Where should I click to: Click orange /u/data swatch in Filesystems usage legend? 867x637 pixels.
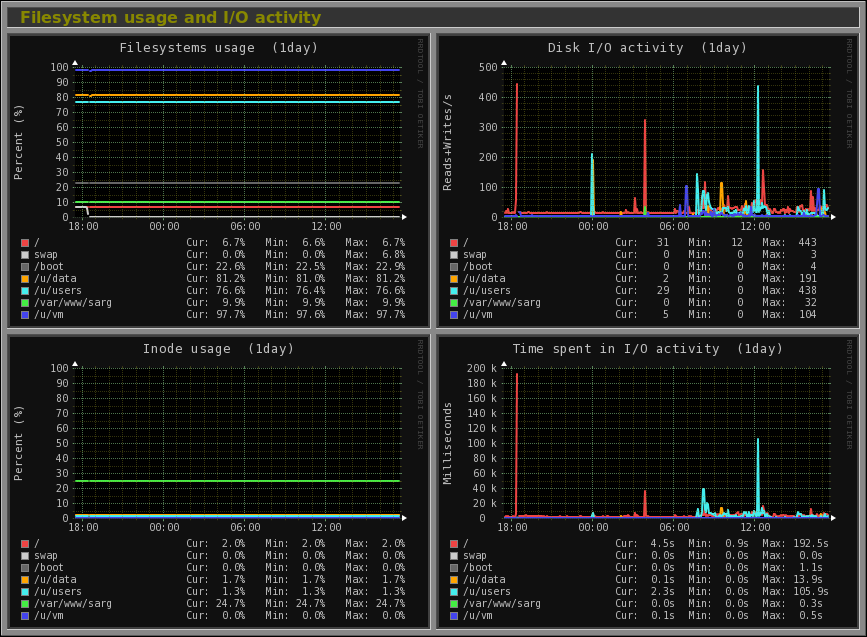click(x=25, y=279)
